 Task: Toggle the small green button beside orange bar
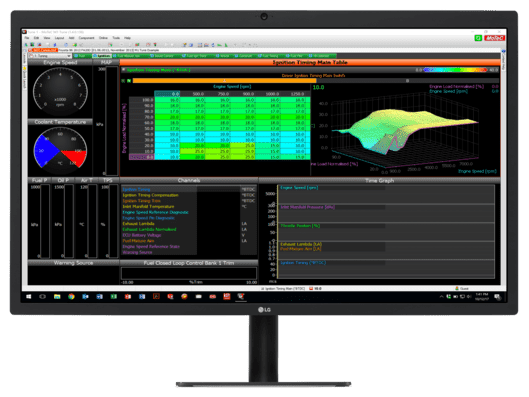pyautogui.click(x=129, y=81)
